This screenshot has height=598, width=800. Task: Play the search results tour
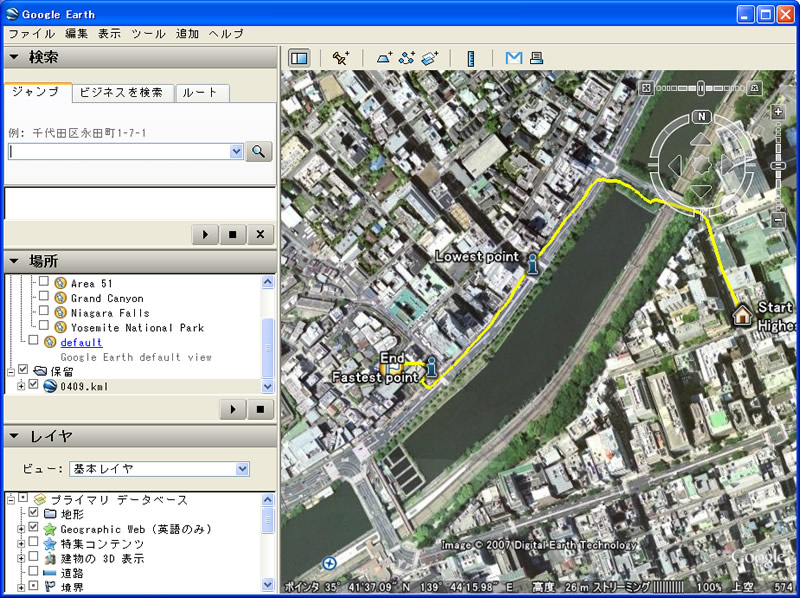205,235
